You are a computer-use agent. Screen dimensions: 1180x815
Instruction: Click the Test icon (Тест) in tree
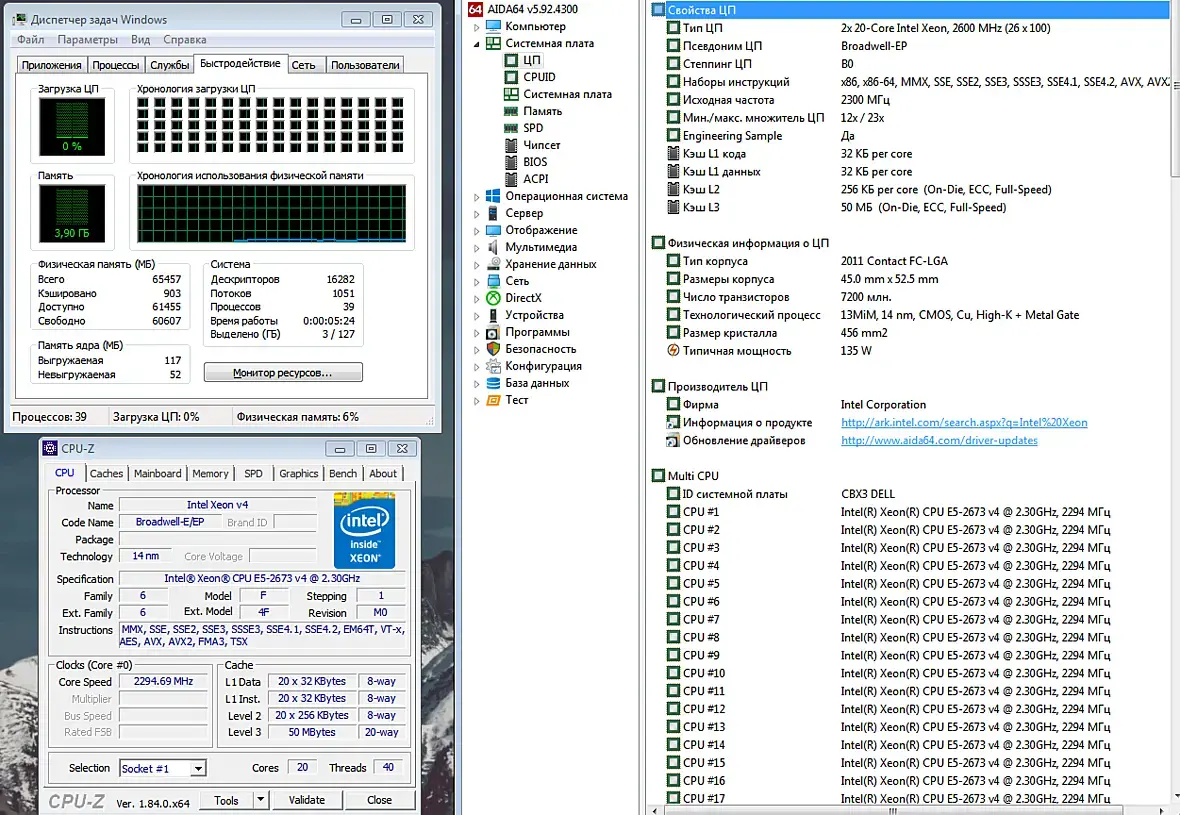coord(493,400)
